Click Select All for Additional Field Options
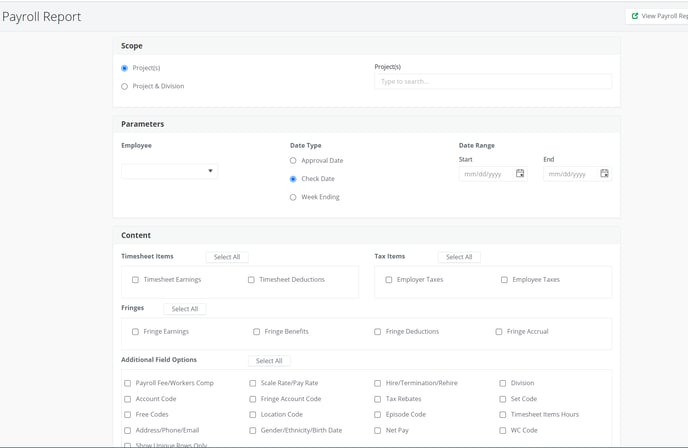This screenshot has height=448, width=688. click(269, 361)
